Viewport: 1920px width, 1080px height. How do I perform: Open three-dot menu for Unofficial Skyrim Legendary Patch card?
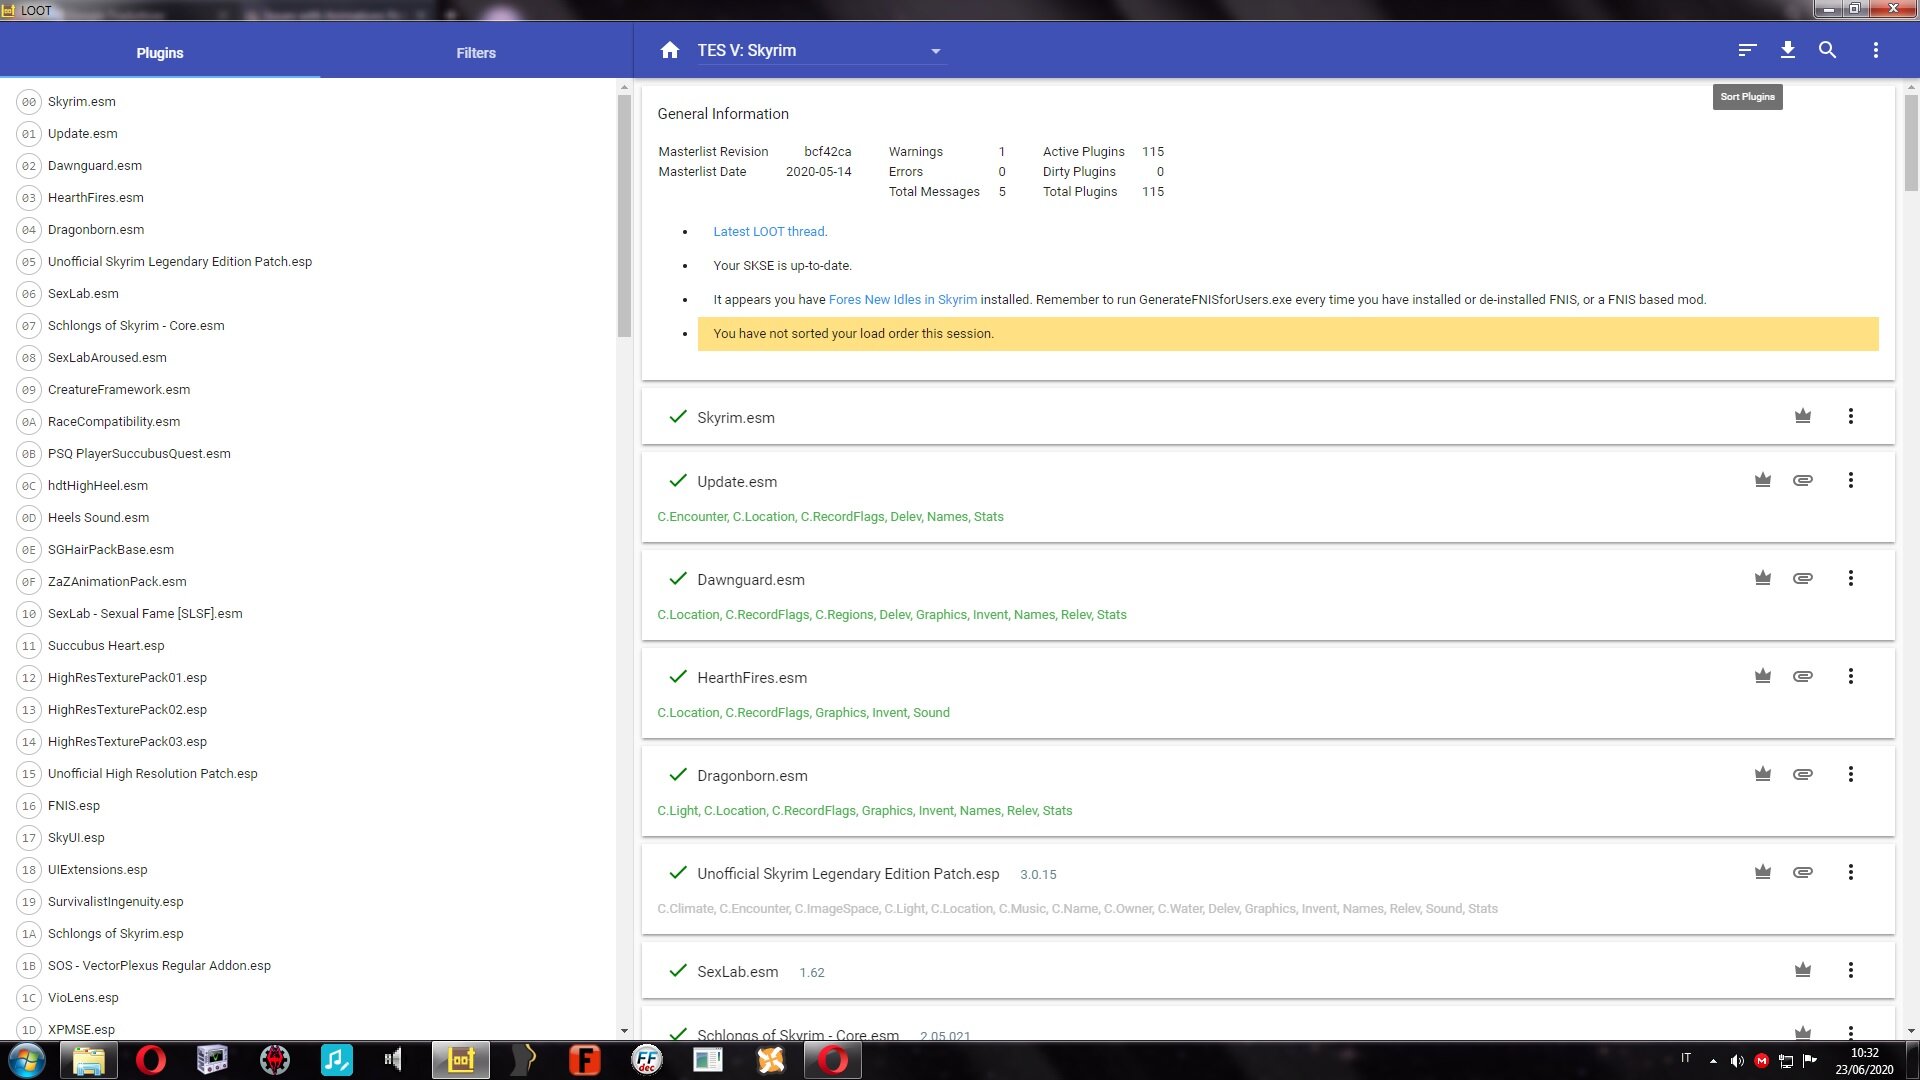[x=1851, y=872]
